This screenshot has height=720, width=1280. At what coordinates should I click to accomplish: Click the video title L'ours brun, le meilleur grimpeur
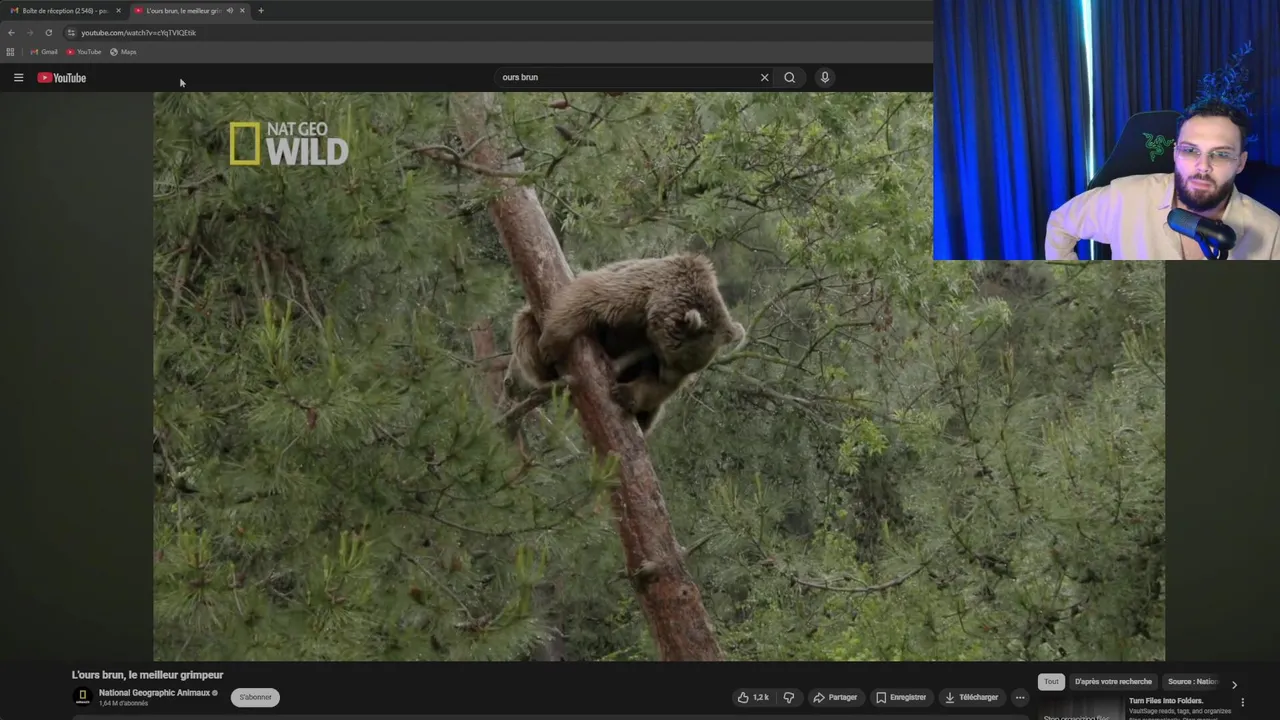[147, 675]
